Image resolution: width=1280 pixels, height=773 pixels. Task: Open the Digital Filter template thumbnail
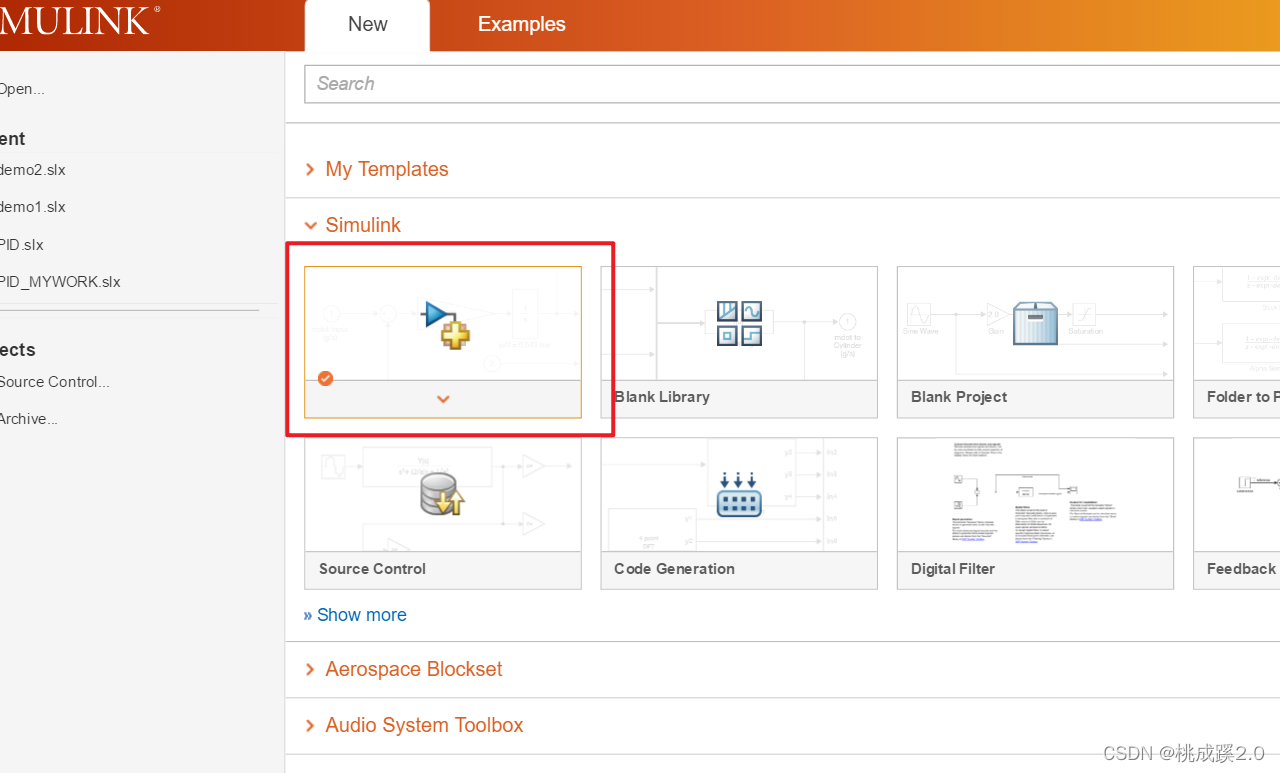1035,494
